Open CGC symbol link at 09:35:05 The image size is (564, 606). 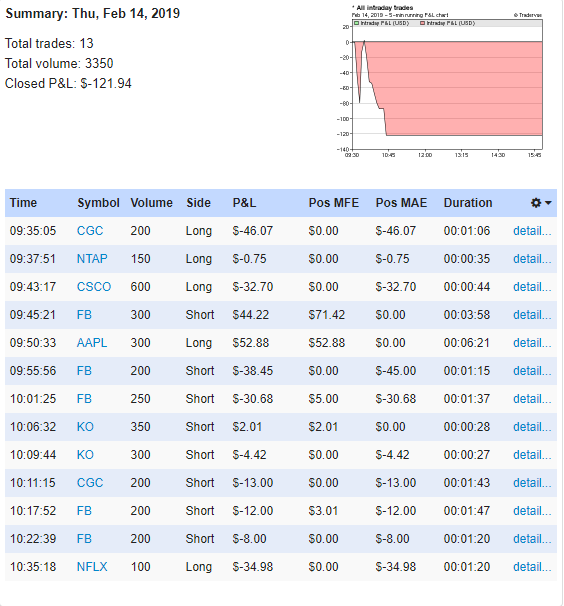point(90,231)
